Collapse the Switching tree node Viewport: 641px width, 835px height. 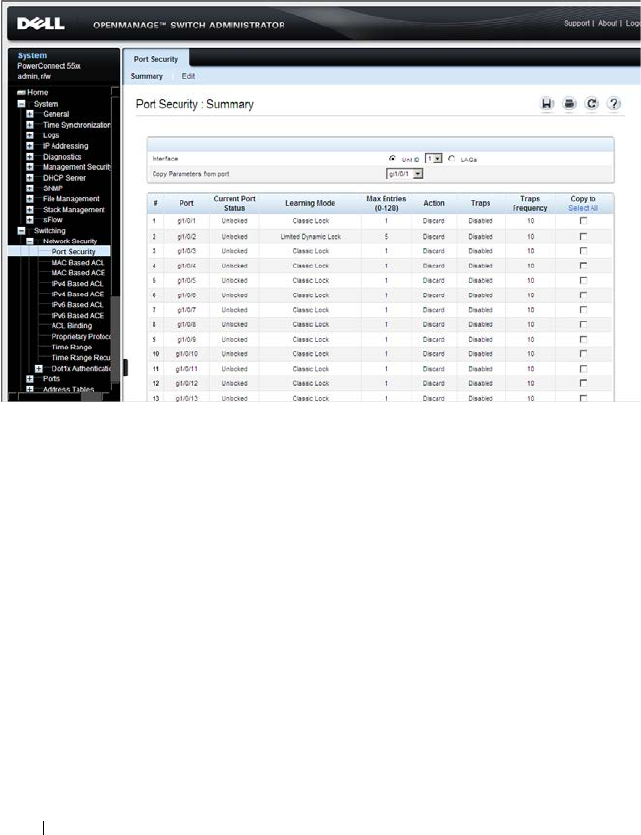tap(21, 231)
